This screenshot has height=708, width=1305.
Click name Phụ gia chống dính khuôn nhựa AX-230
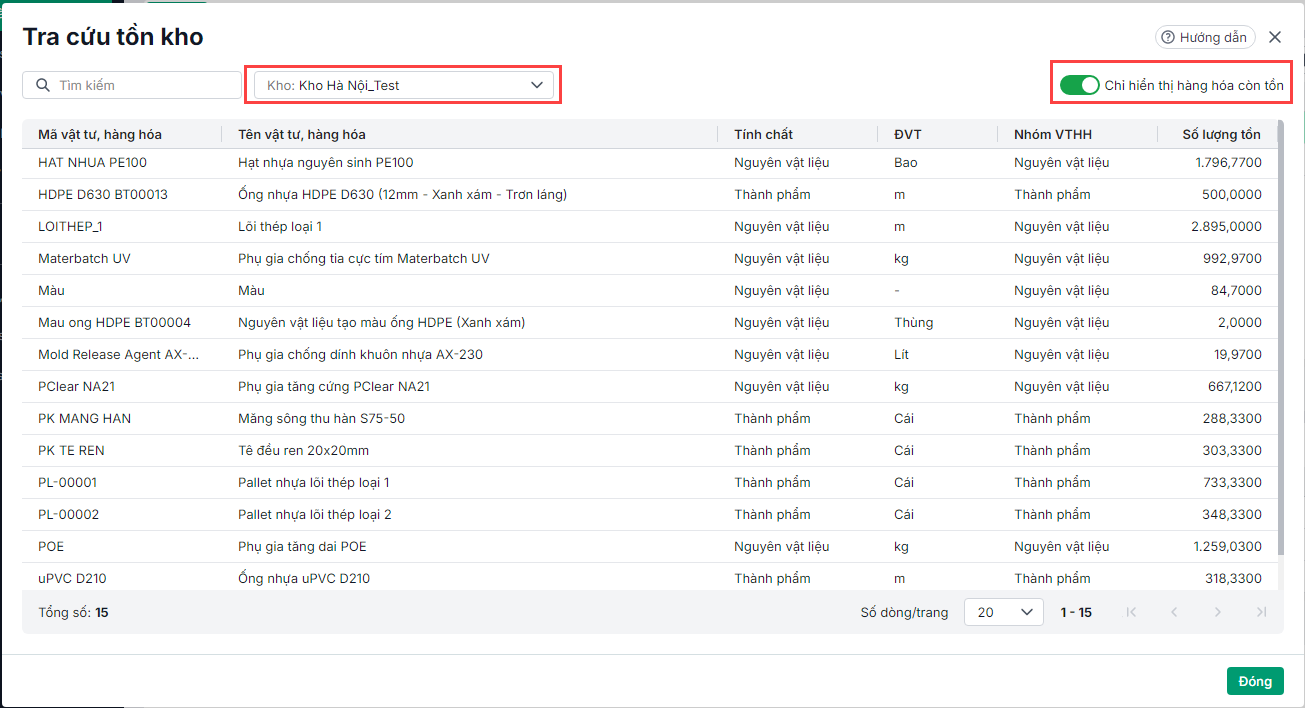(361, 354)
